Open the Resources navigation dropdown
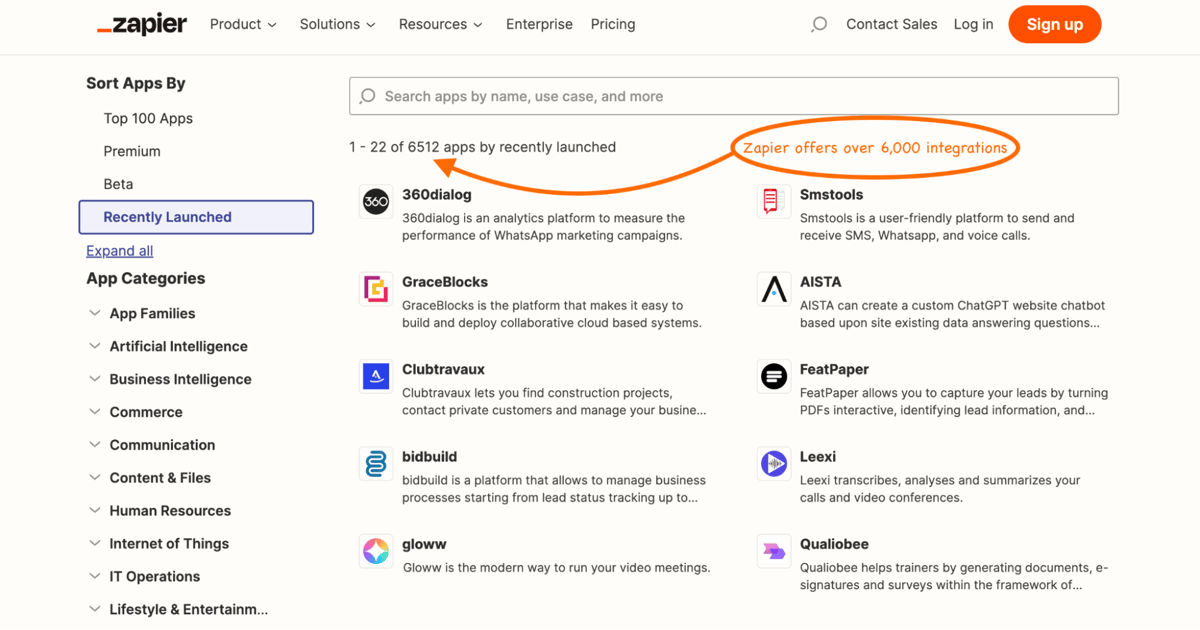1200x630 pixels. (440, 24)
